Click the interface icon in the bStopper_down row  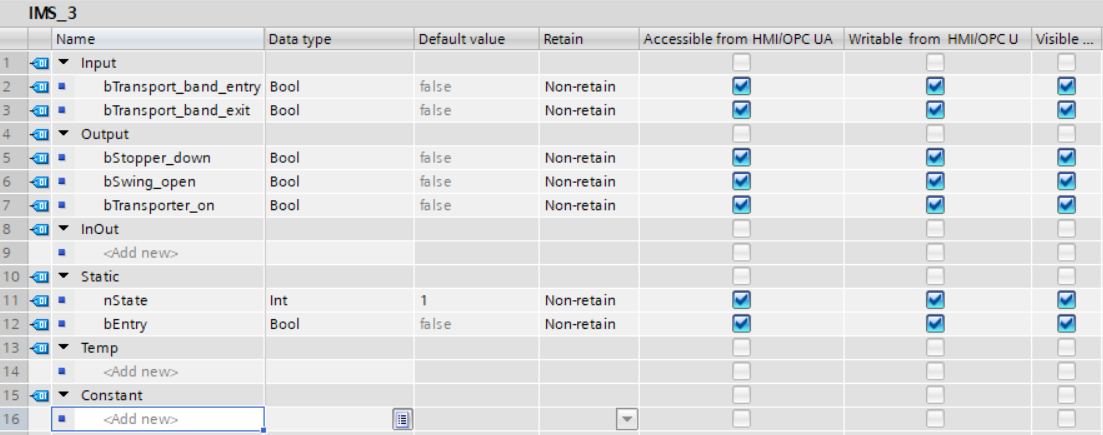coord(39,158)
